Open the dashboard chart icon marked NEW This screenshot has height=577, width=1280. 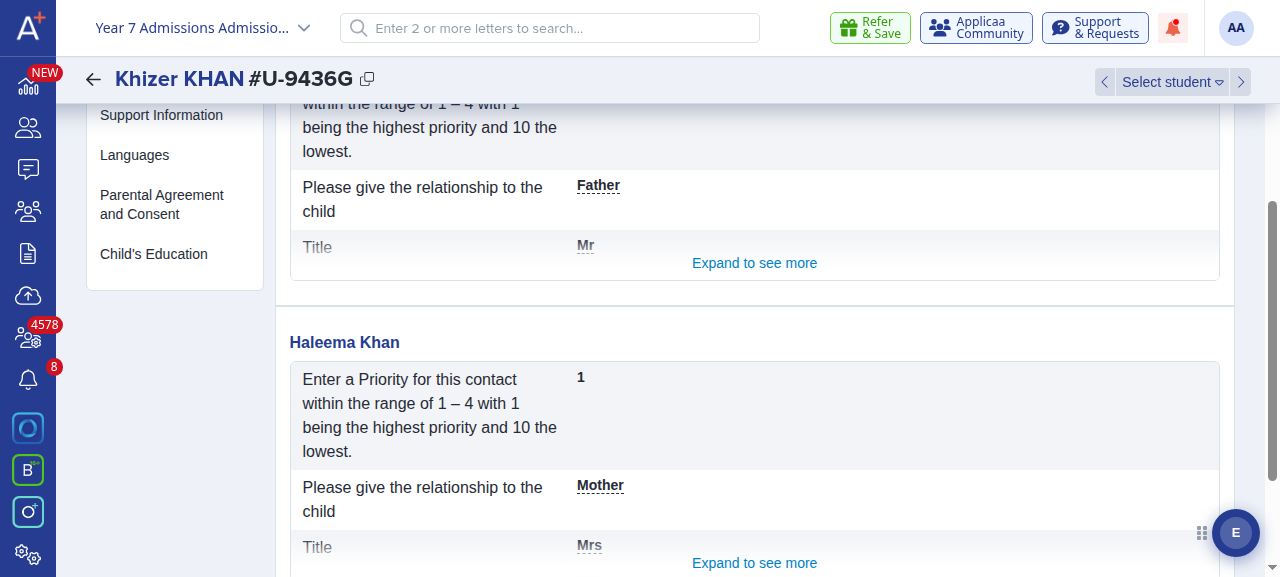pos(28,86)
